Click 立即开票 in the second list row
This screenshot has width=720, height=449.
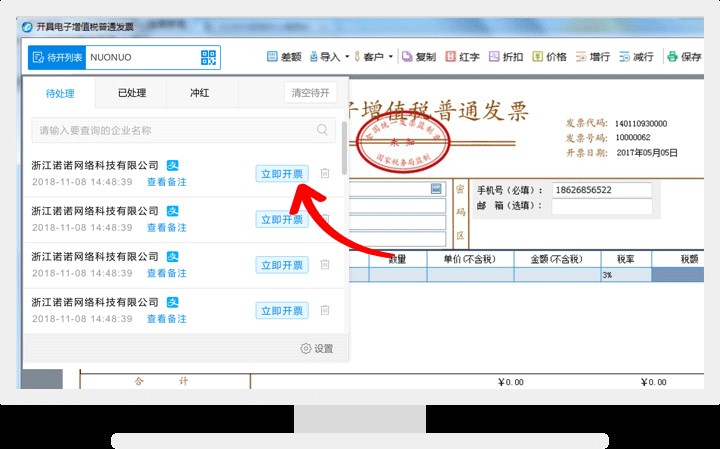pyautogui.click(x=282, y=219)
